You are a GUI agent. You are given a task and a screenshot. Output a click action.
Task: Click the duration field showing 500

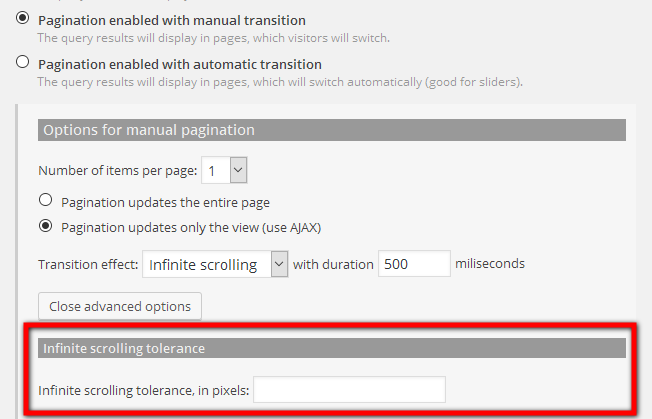tap(414, 264)
